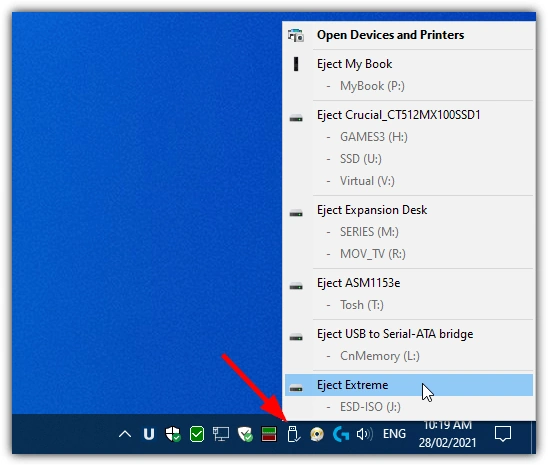This screenshot has width=548, height=465.
Task: Click the drive icon beside Eject Extreme
Action: (296, 388)
